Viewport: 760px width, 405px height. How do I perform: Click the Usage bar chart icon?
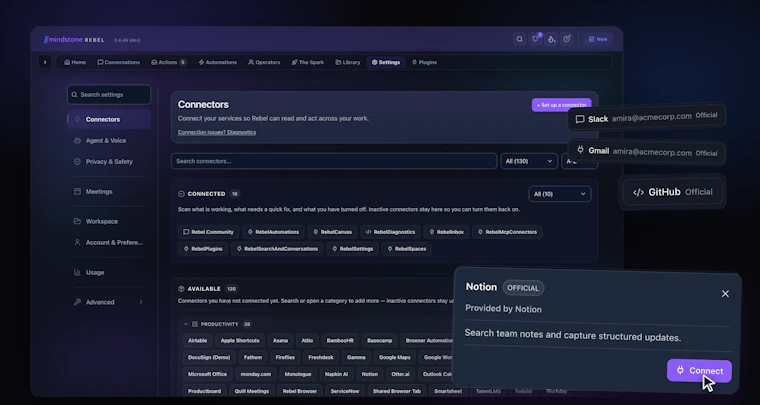pyautogui.click(x=77, y=272)
